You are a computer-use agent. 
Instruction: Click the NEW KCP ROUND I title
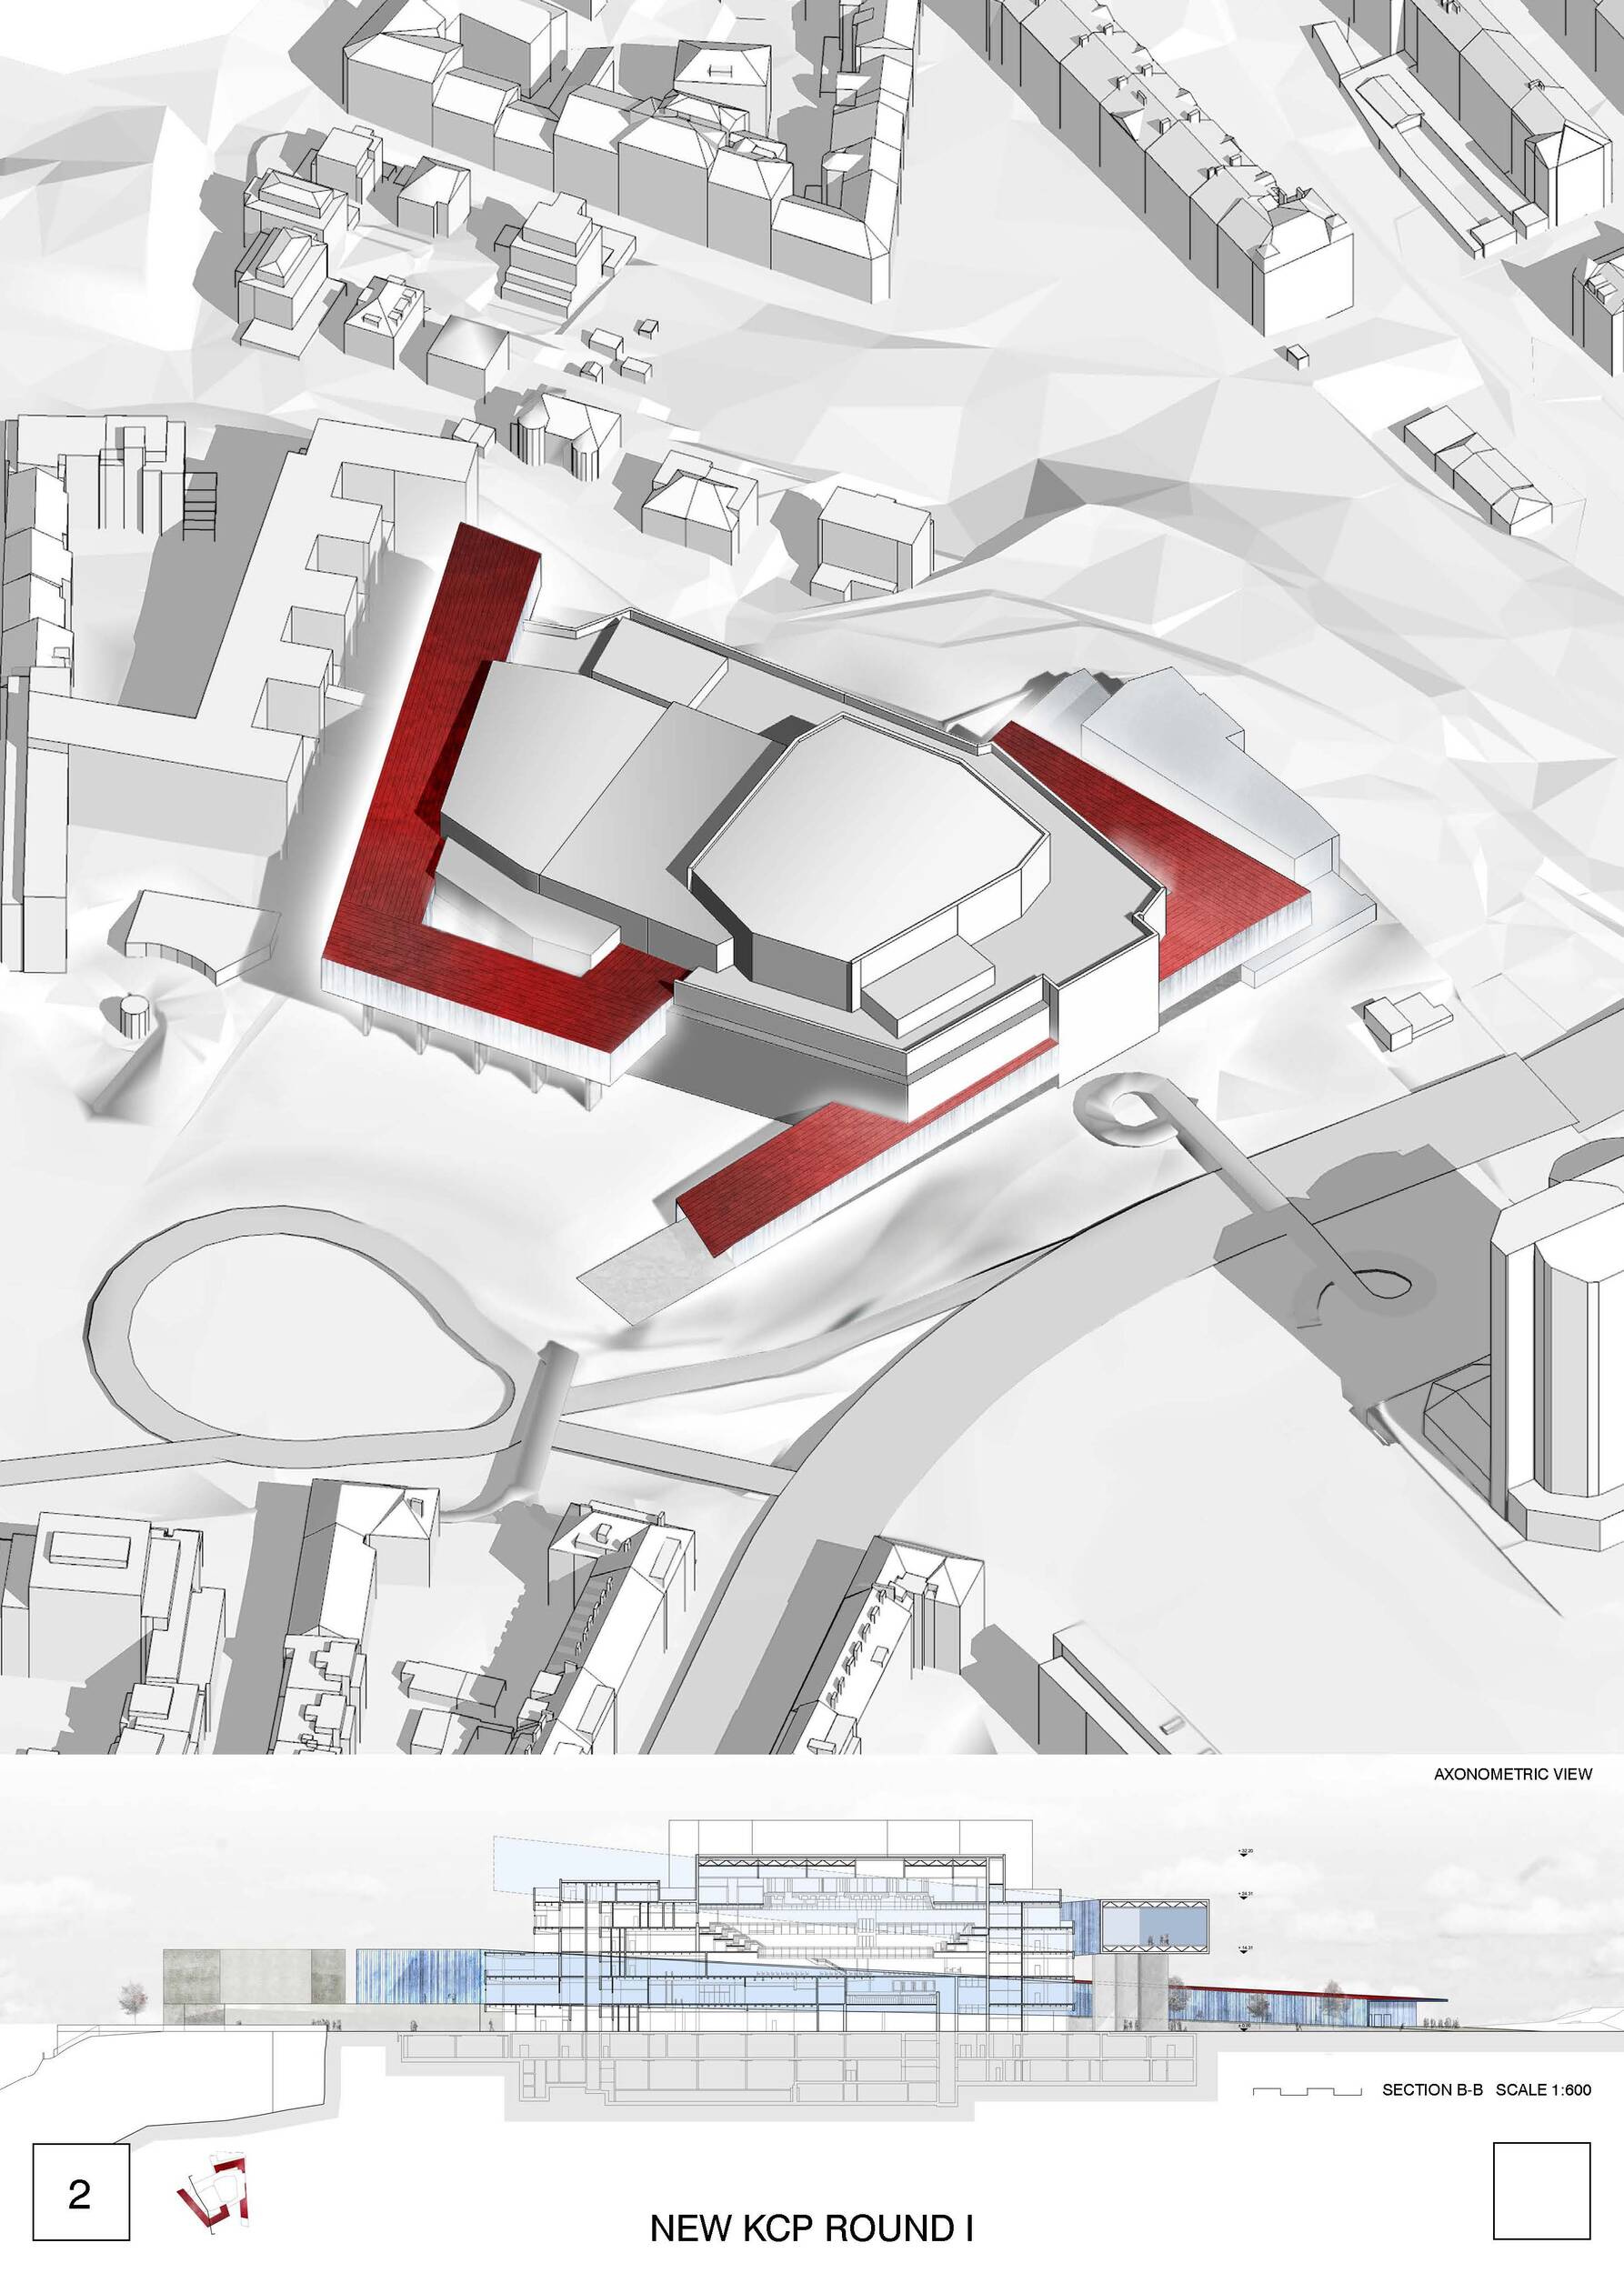click(811, 2228)
